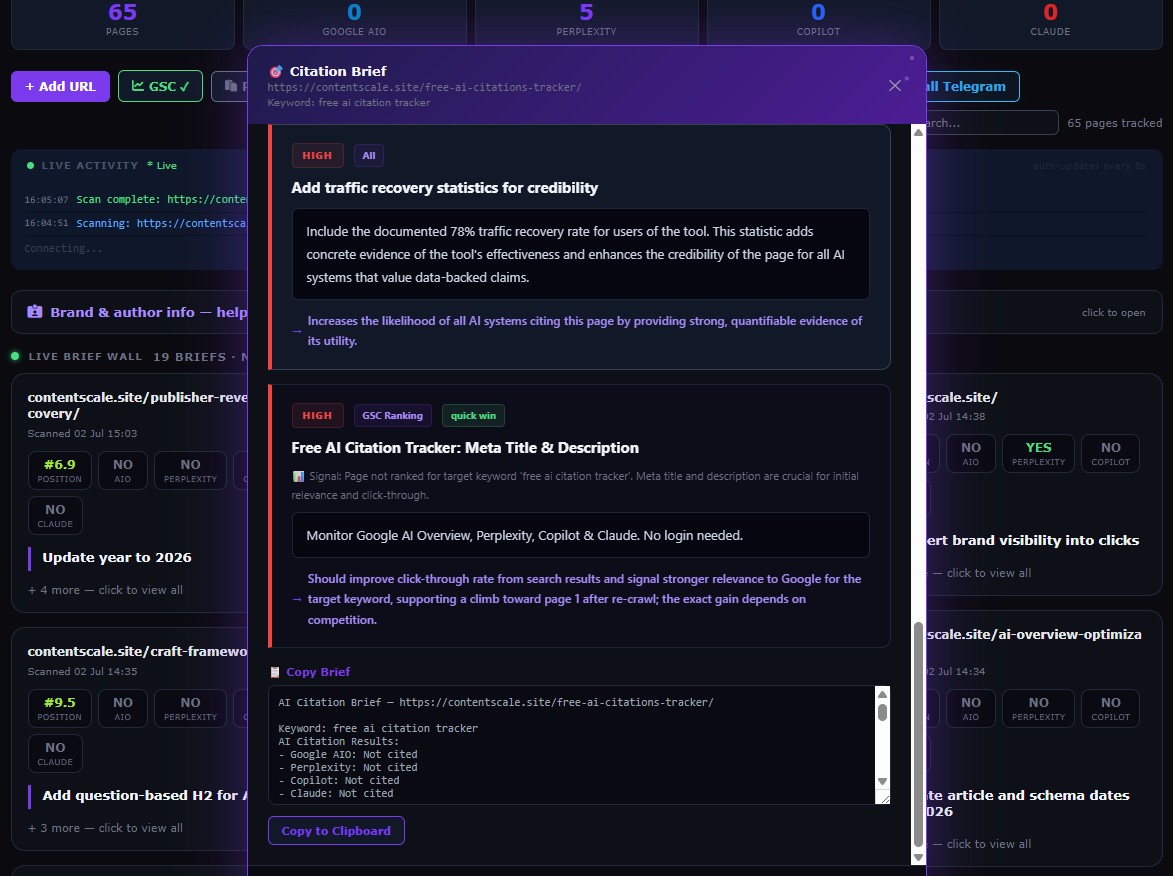Image resolution: width=1173 pixels, height=876 pixels.
Task: Open the publisher-revenue-recovery brief card title
Action: (x=137, y=405)
